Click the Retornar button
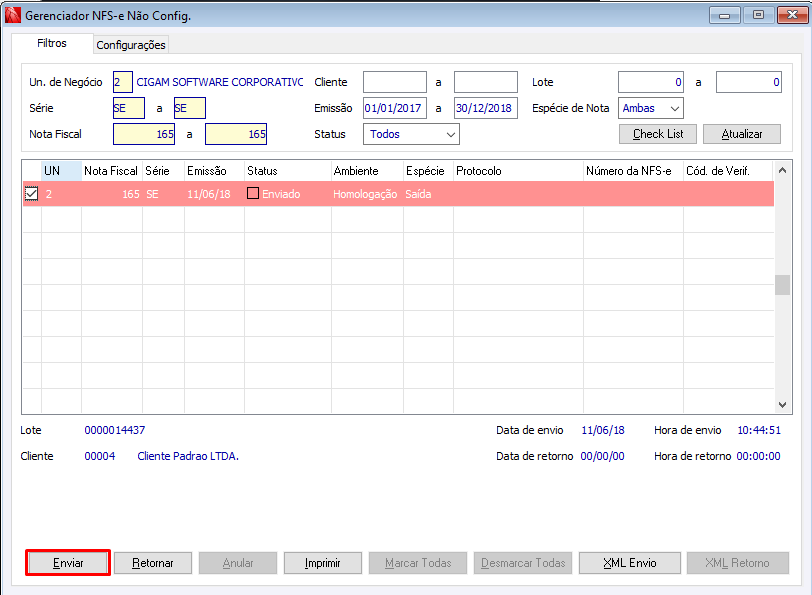812x595 pixels. [153, 563]
